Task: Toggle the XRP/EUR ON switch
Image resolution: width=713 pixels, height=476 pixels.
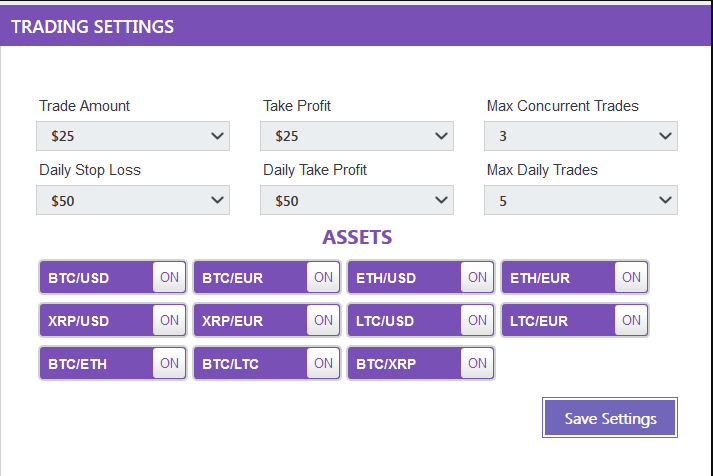Action: click(323, 321)
